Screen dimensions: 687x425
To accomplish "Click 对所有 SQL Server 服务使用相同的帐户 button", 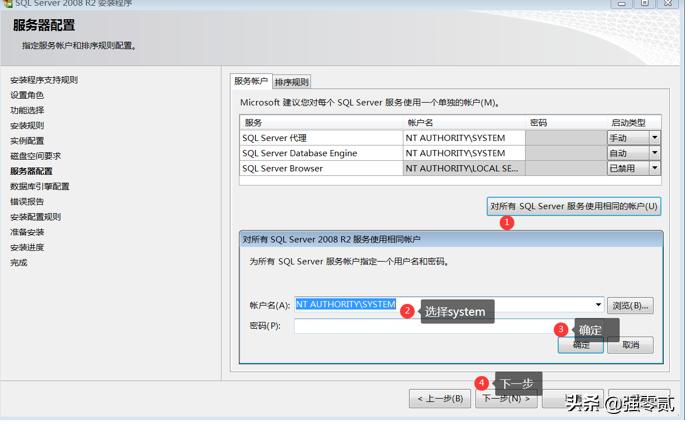I will click(x=574, y=206).
